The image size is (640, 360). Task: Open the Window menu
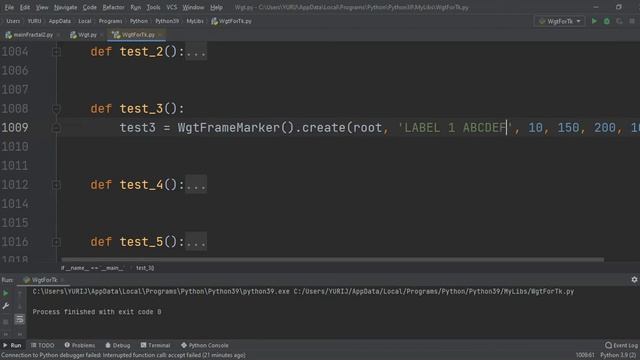[x=193, y=7]
